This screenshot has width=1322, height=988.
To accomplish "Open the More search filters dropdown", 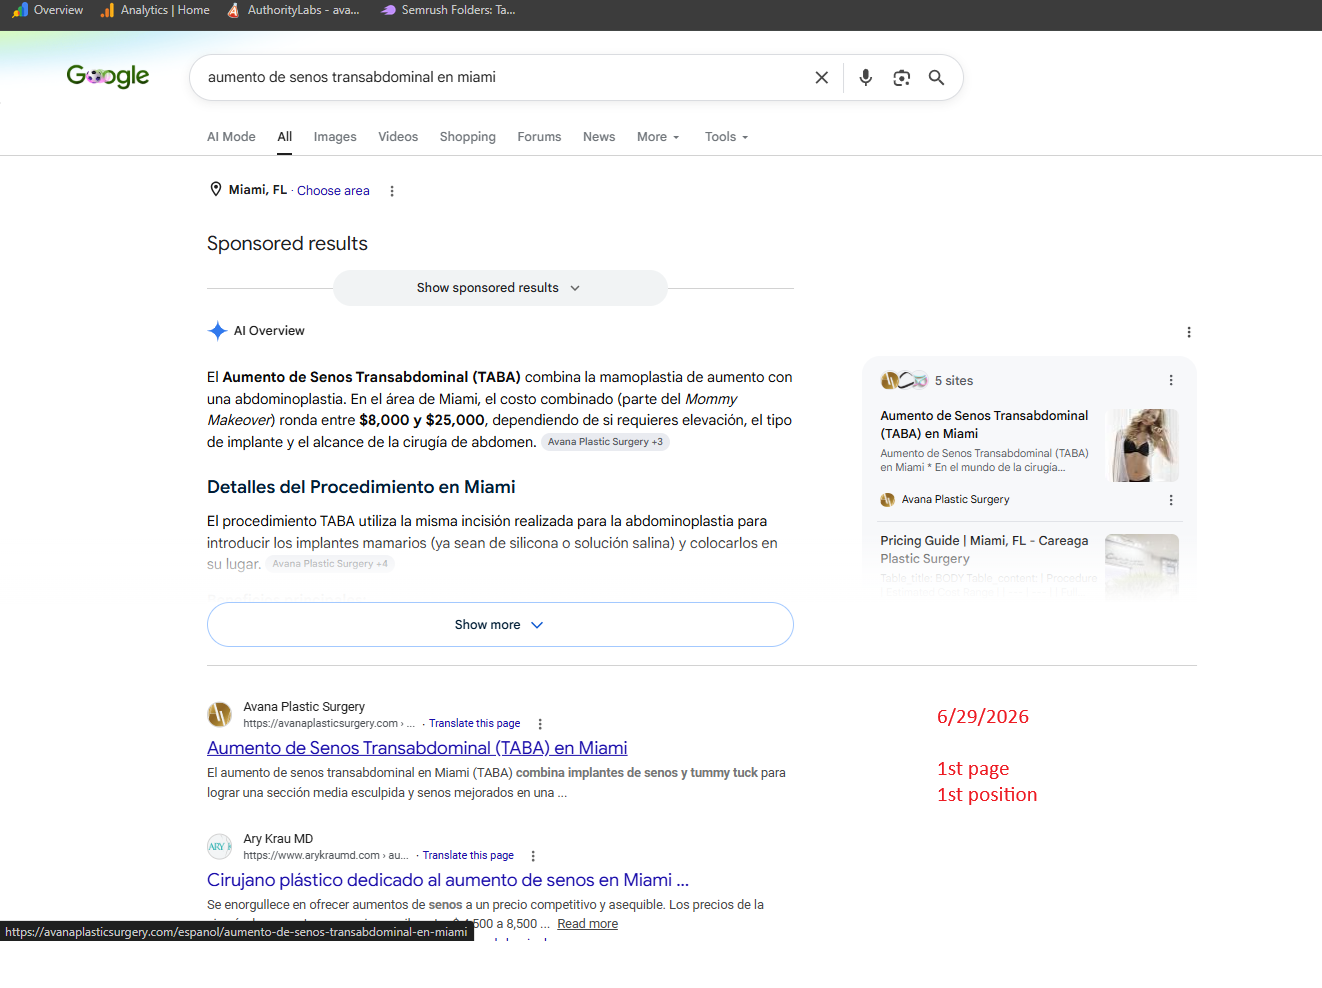I will (658, 137).
